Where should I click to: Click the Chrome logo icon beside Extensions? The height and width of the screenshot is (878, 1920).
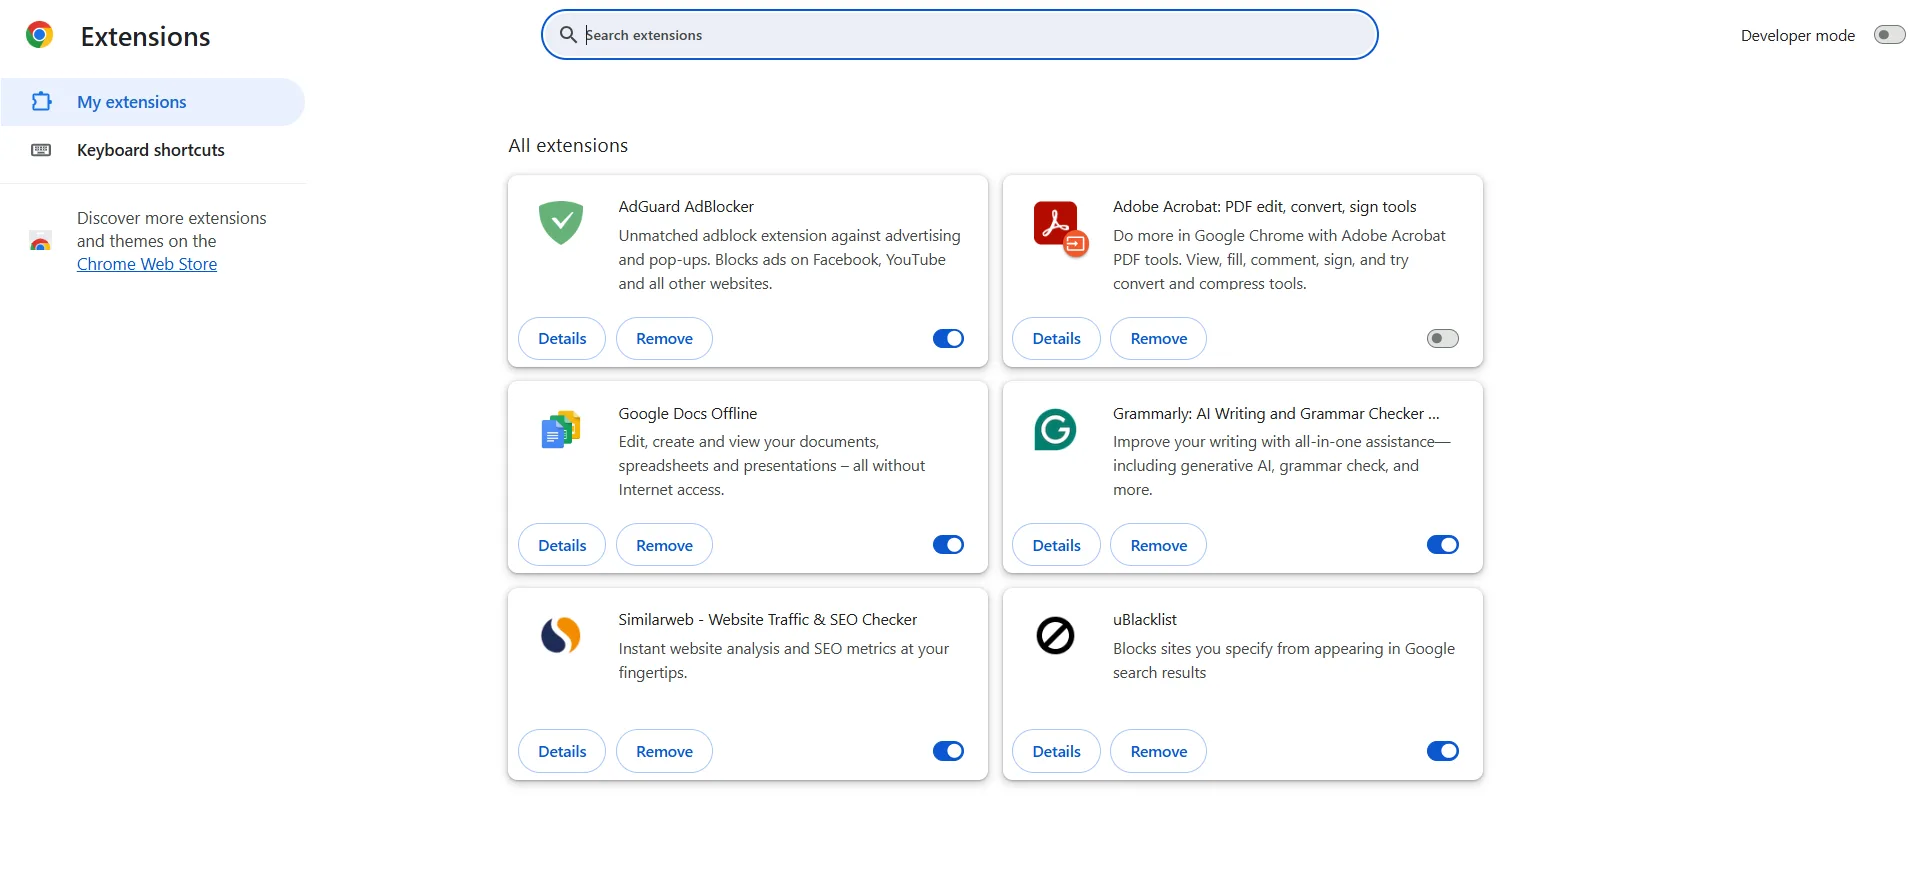coord(40,35)
